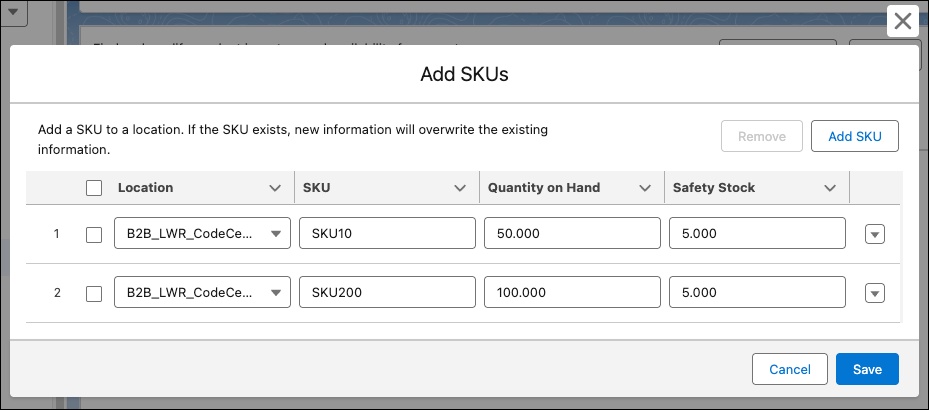The height and width of the screenshot is (410, 929).
Task: Click the Add SKUs dialog title
Action: click(464, 74)
